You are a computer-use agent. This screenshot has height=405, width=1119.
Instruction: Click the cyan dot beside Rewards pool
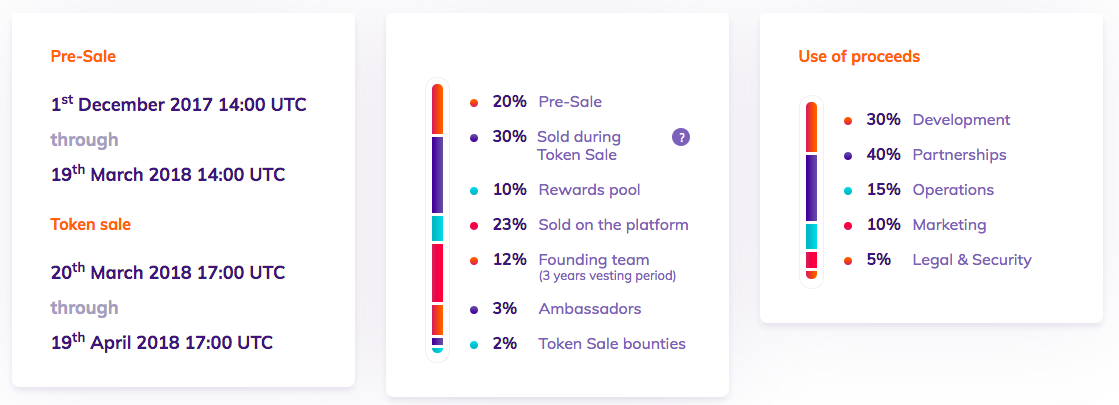click(474, 190)
